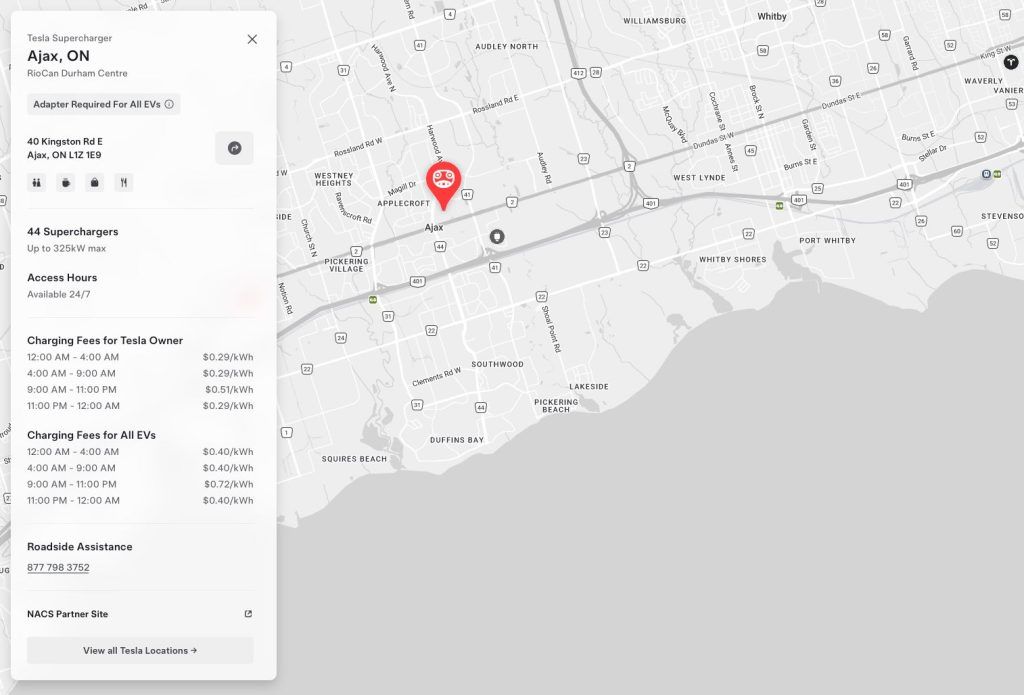
Task: Click the Southwood map label
Action: click(x=498, y=364)
